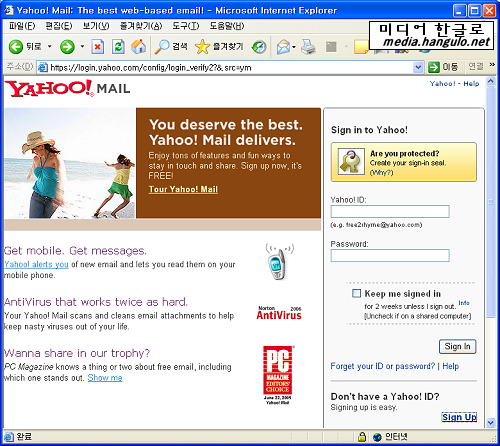The width and height of the screenshot is (500, 446).
Task: Open the Back button history dropdown arrow
Action: point(50,46)
